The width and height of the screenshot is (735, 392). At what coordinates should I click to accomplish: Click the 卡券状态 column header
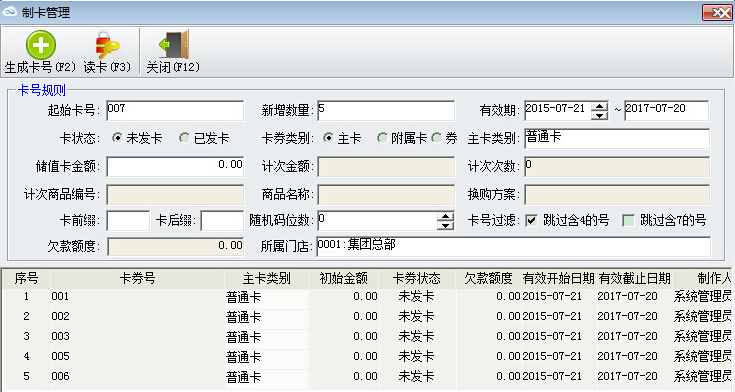[417, 279]
